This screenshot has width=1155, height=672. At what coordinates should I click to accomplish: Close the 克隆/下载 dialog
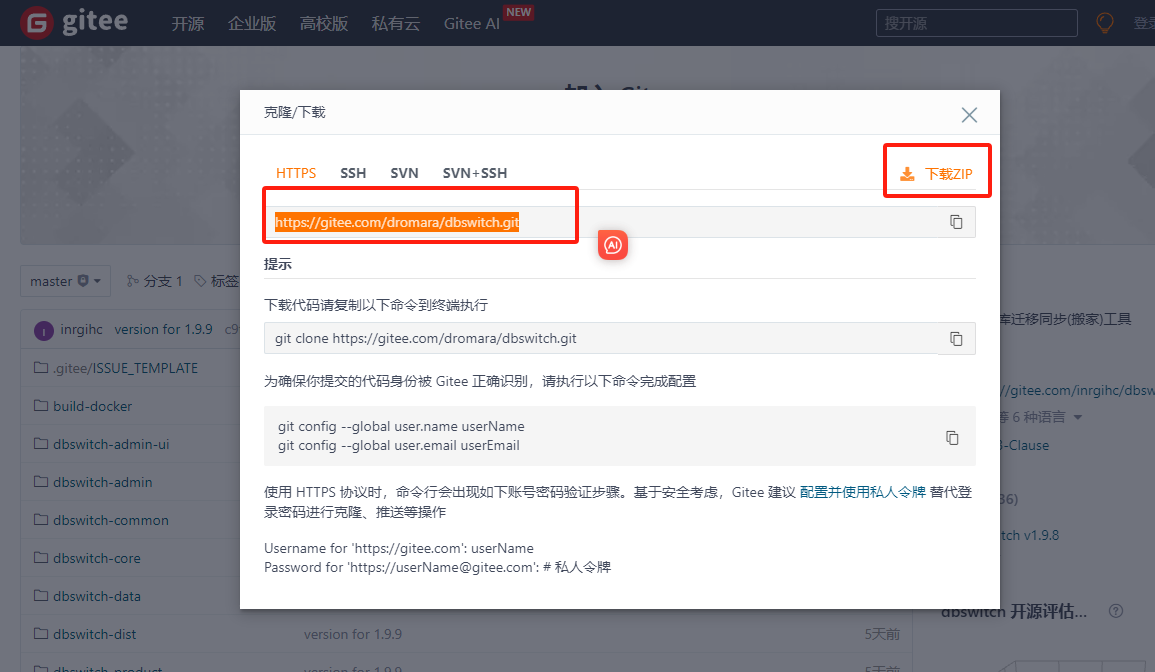(x=969, y=115)
